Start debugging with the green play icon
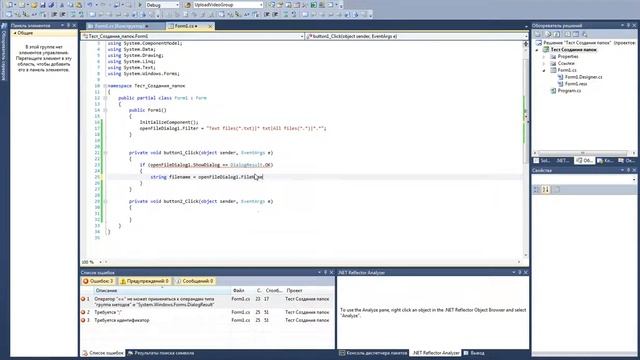The width and height of the screenshot is (640, 360). tap(140, 5)
